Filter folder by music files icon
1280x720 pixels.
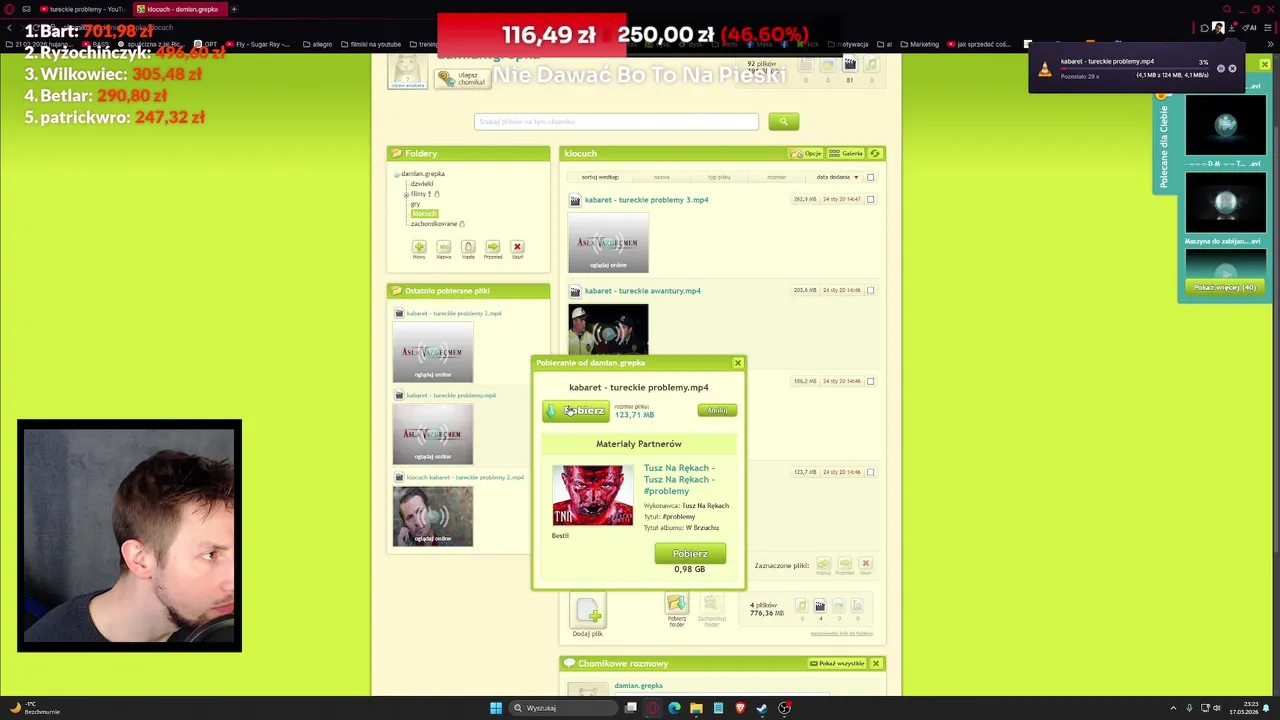point(801,606)
